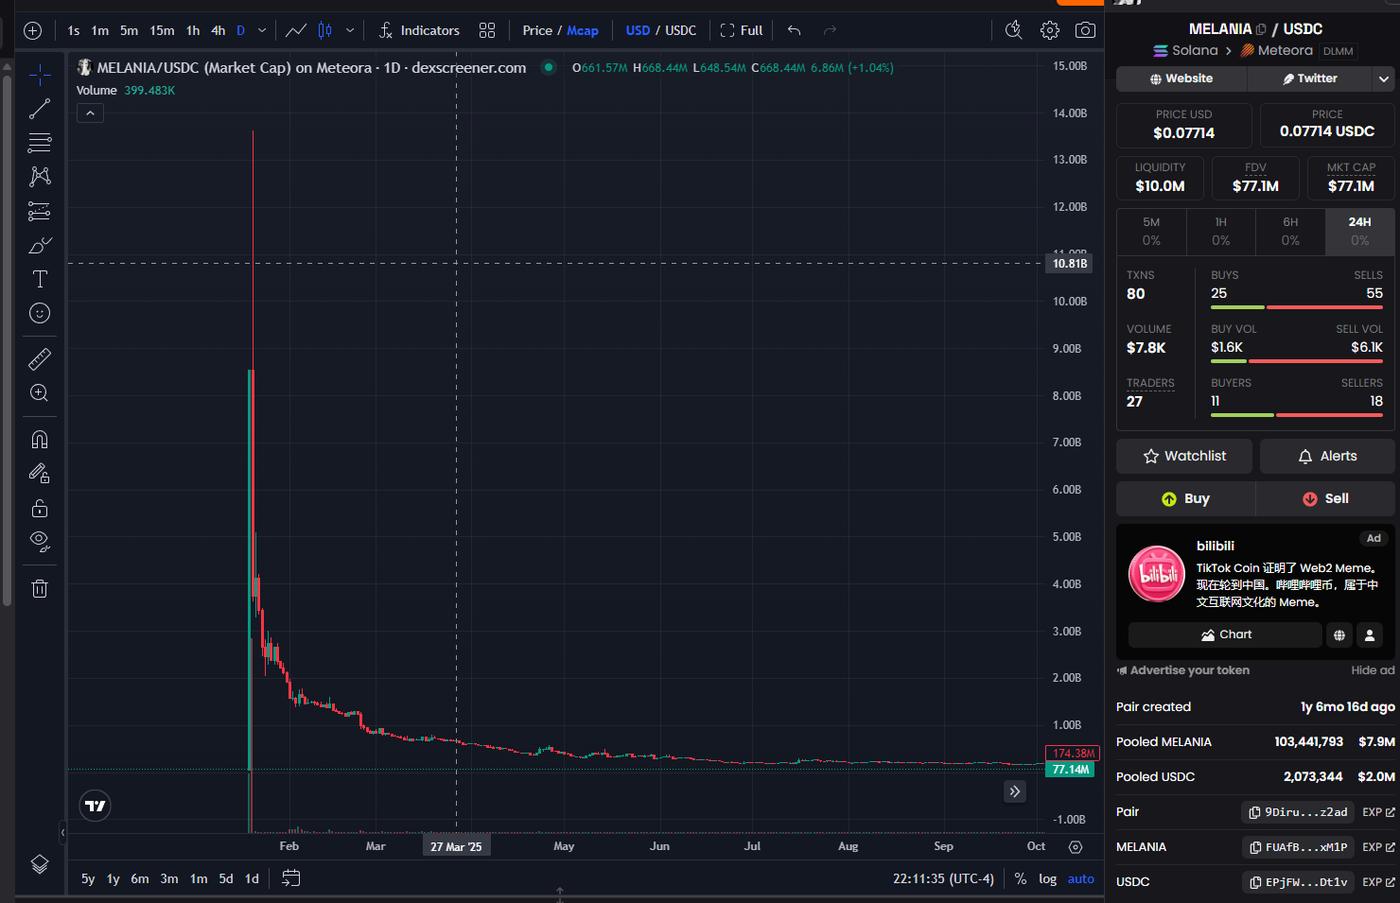Toggle magnet mode for drawings
Viewport: 1400px width, 903px height.
point(39,440)
